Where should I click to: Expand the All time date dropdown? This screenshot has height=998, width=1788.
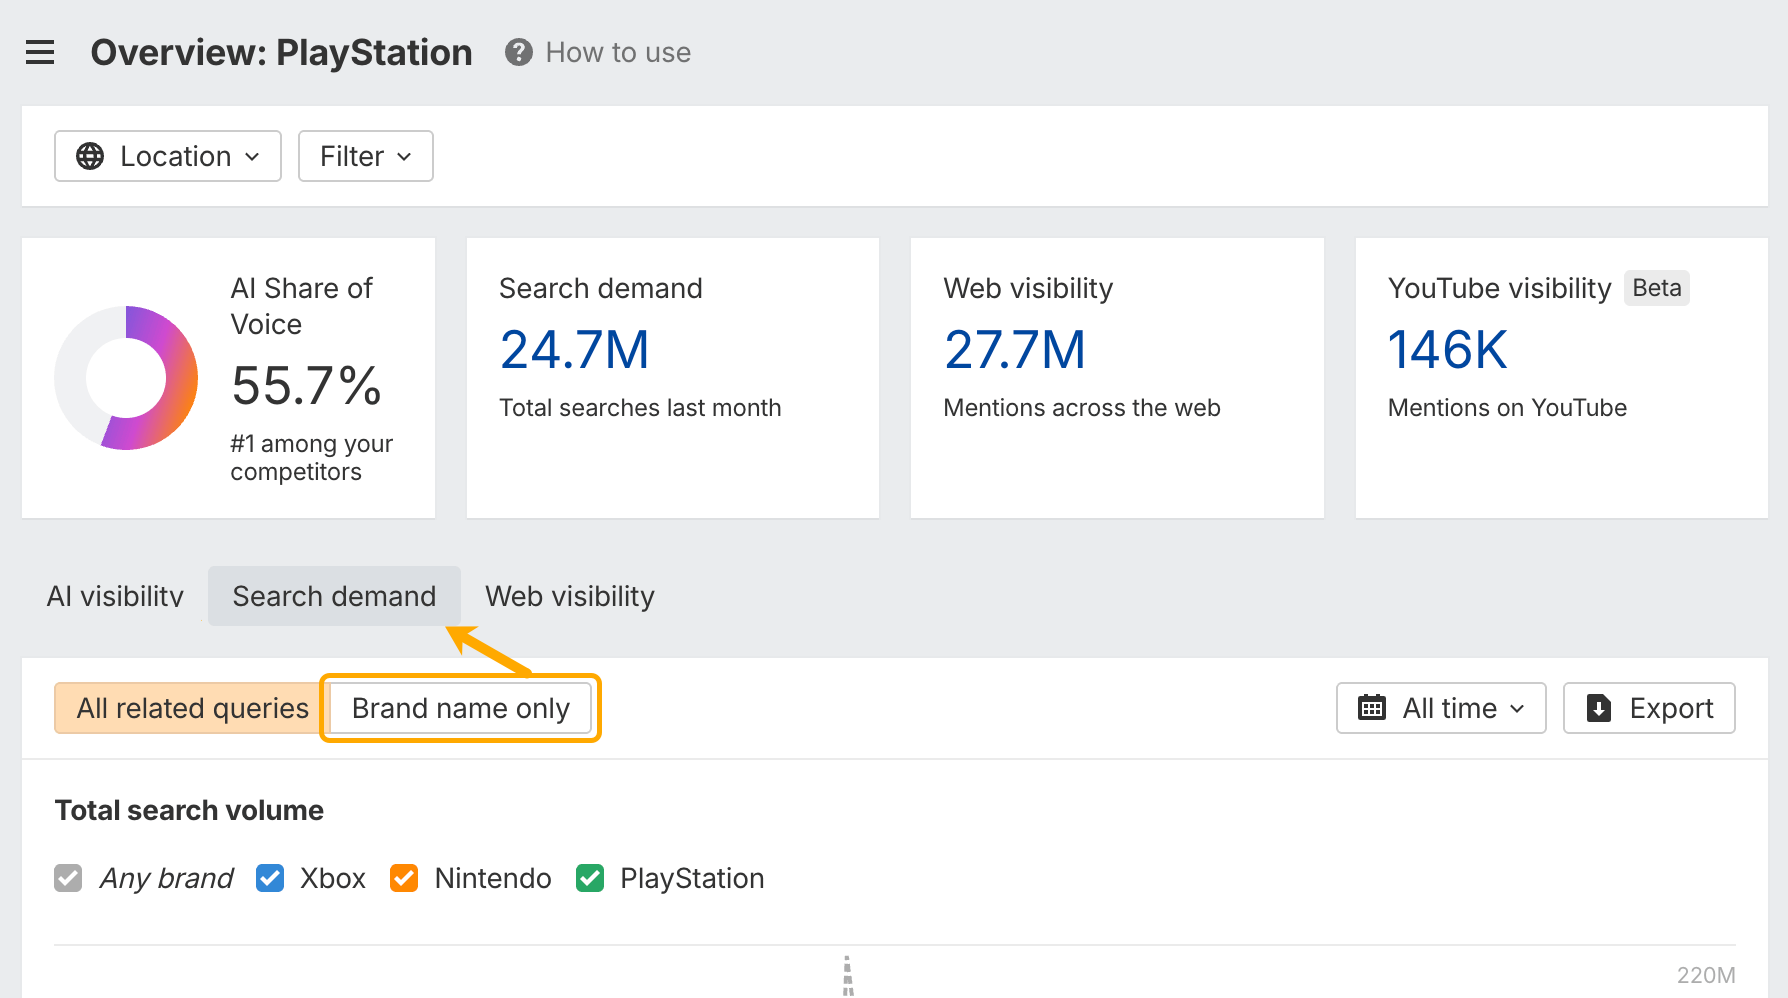pyautogui.click(x=1441, y=708)
